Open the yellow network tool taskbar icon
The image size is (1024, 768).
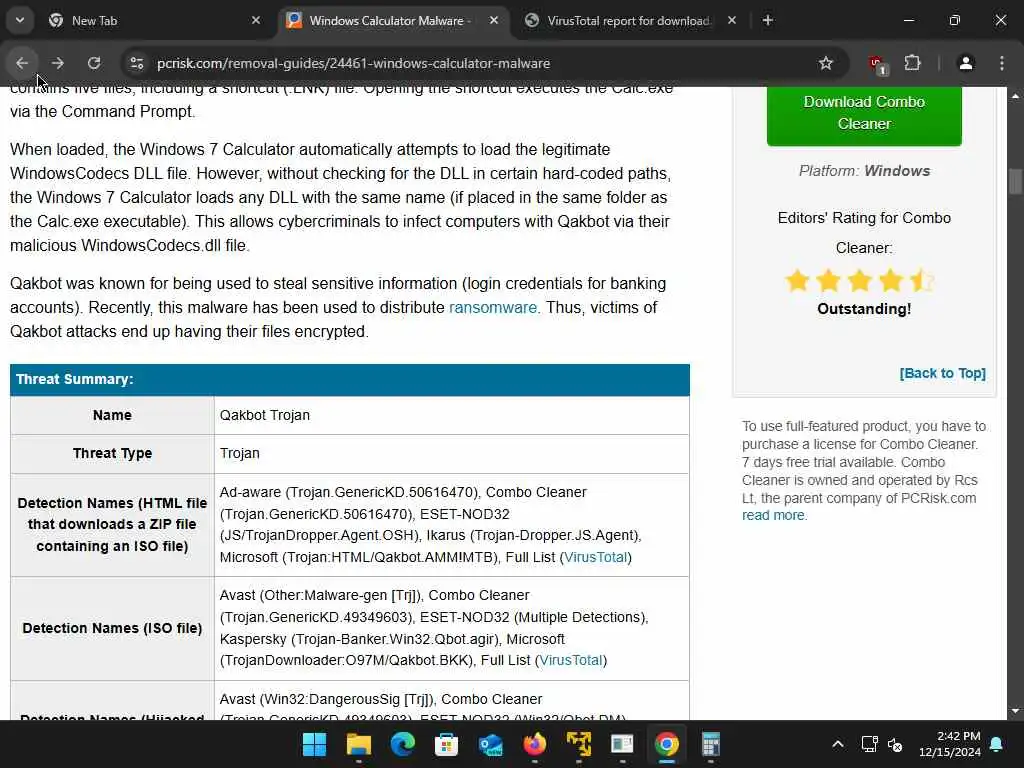point(579,744)
